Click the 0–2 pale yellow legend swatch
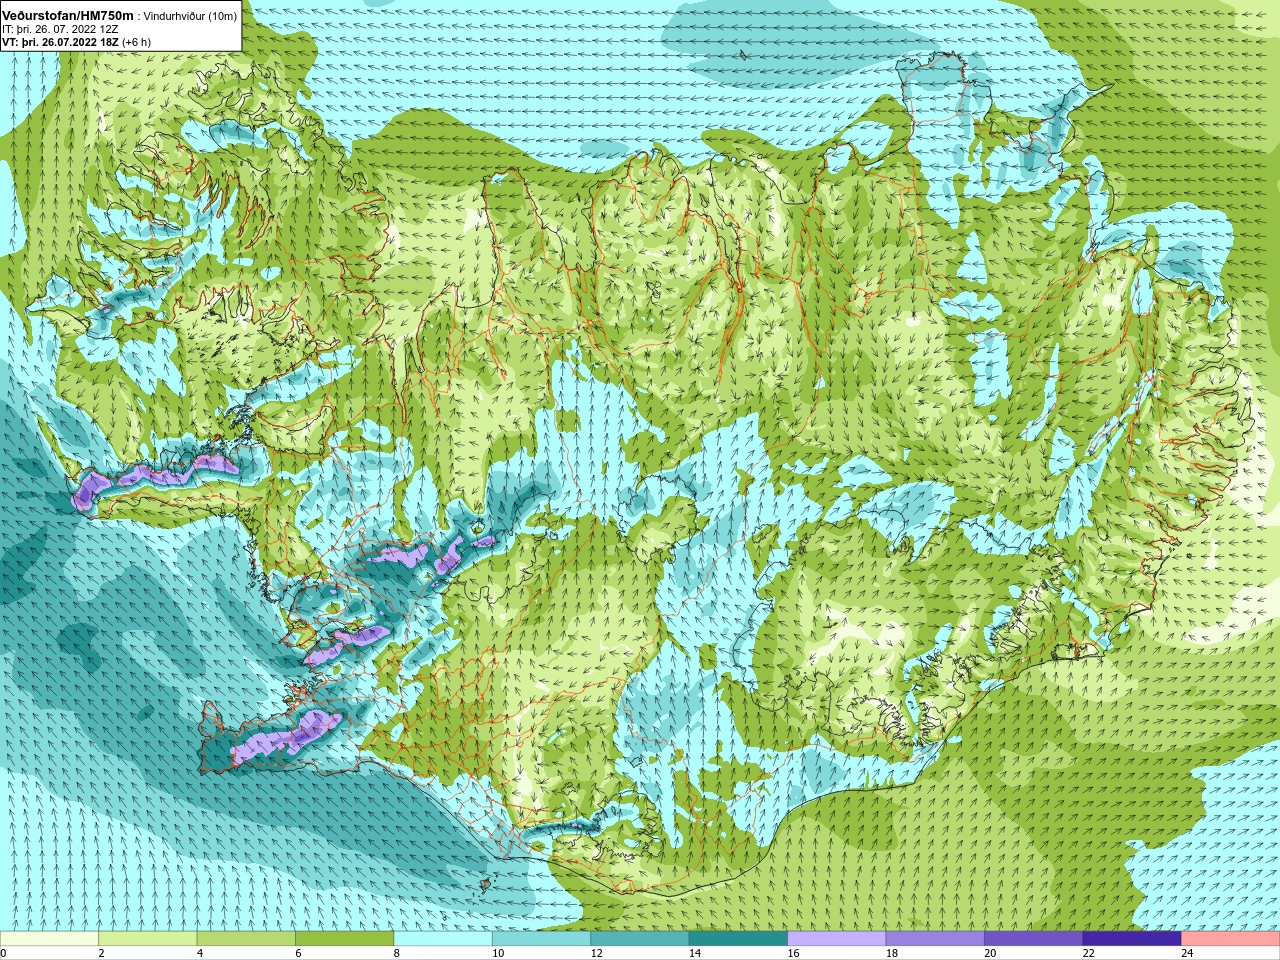 pos(49,939)
